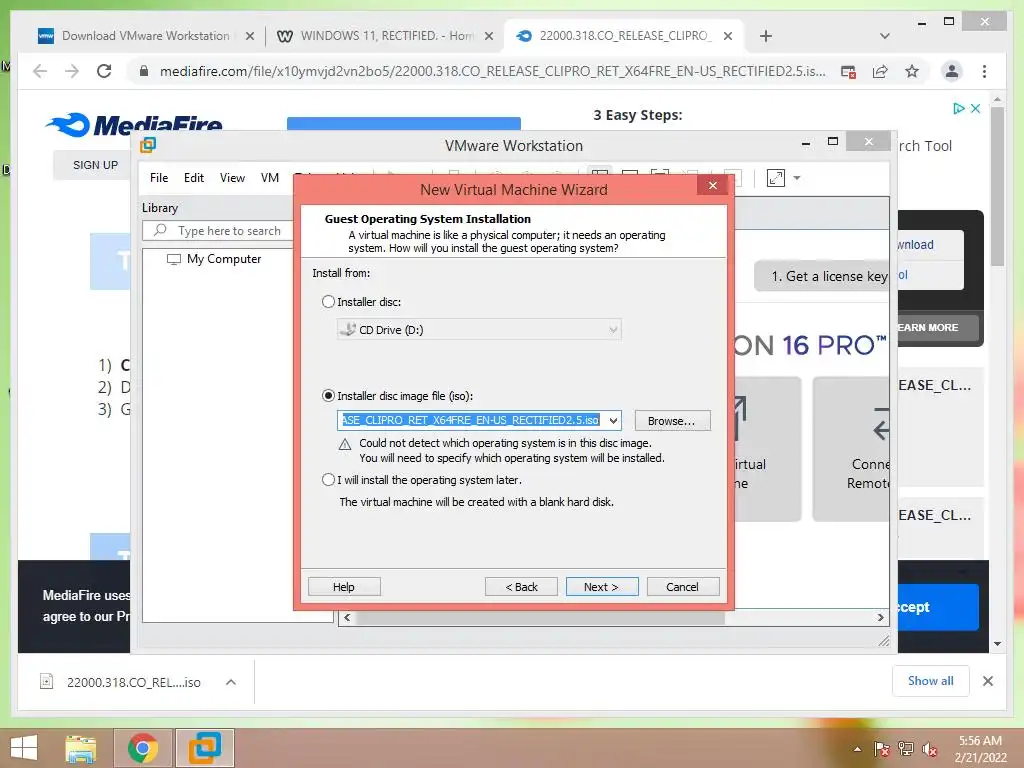This screenshot has width=1024, height=768.
Task: Close the New Virtual Machine Wizard dialog
Action: [x=712, y=186]
